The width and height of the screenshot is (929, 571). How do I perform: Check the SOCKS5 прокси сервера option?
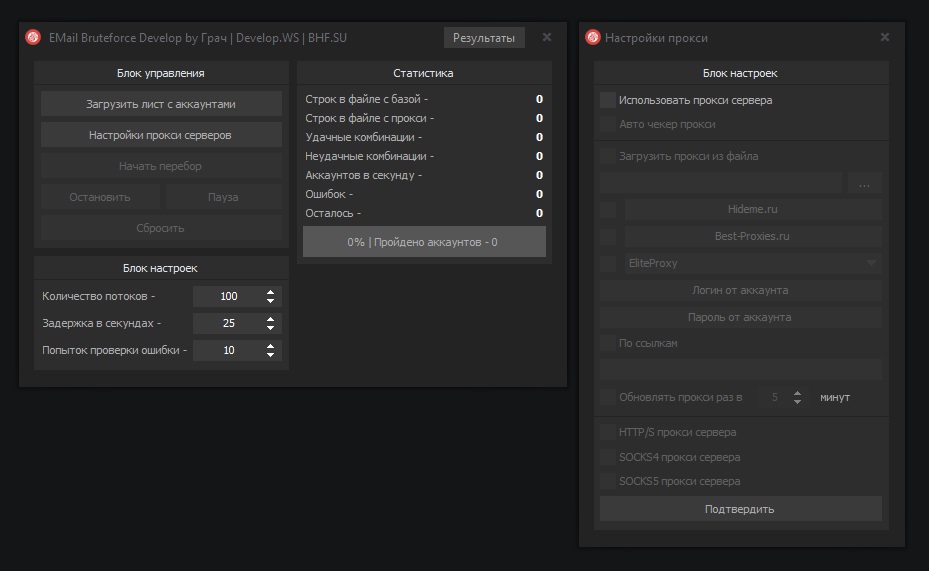[608, 481]
